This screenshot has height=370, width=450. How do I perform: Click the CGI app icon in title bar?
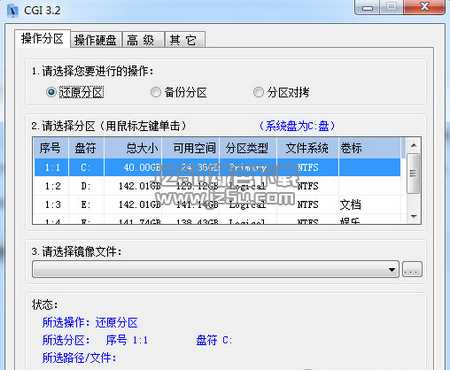13,10
